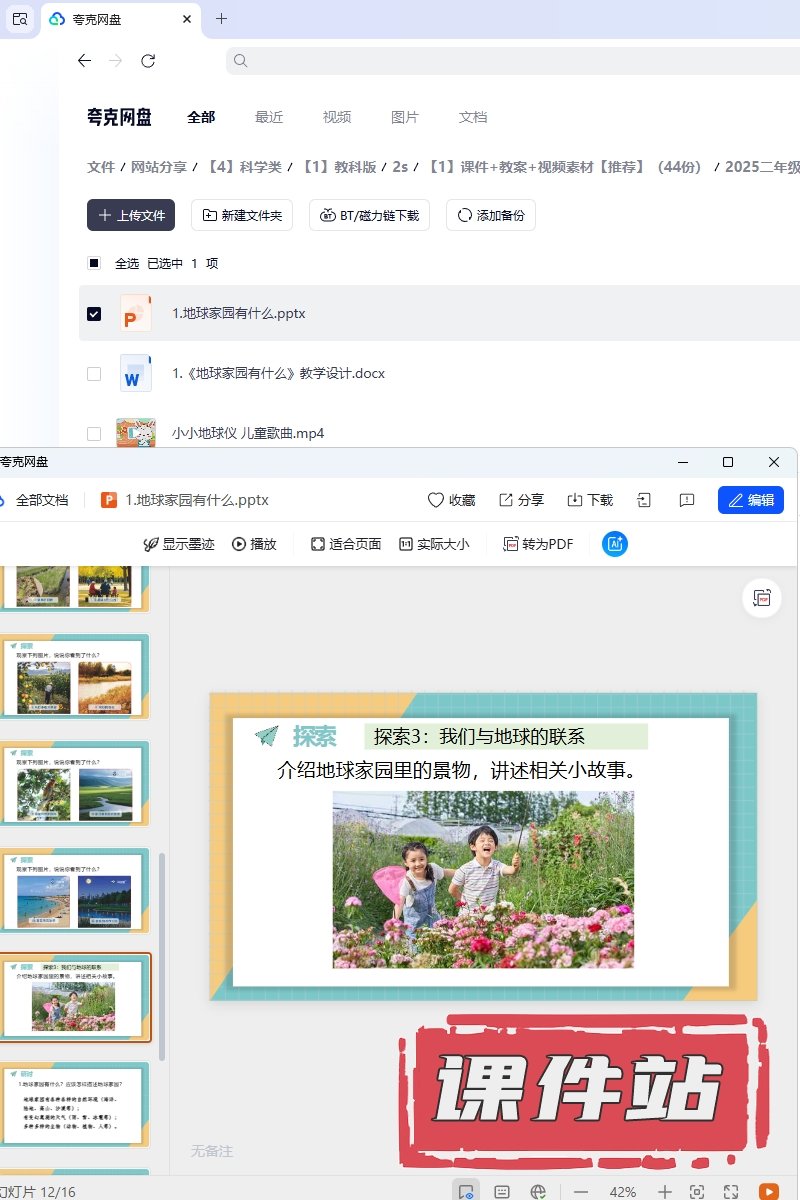Open the 文档 tab
Screen dimensions: 800x1200
point(473,117)
